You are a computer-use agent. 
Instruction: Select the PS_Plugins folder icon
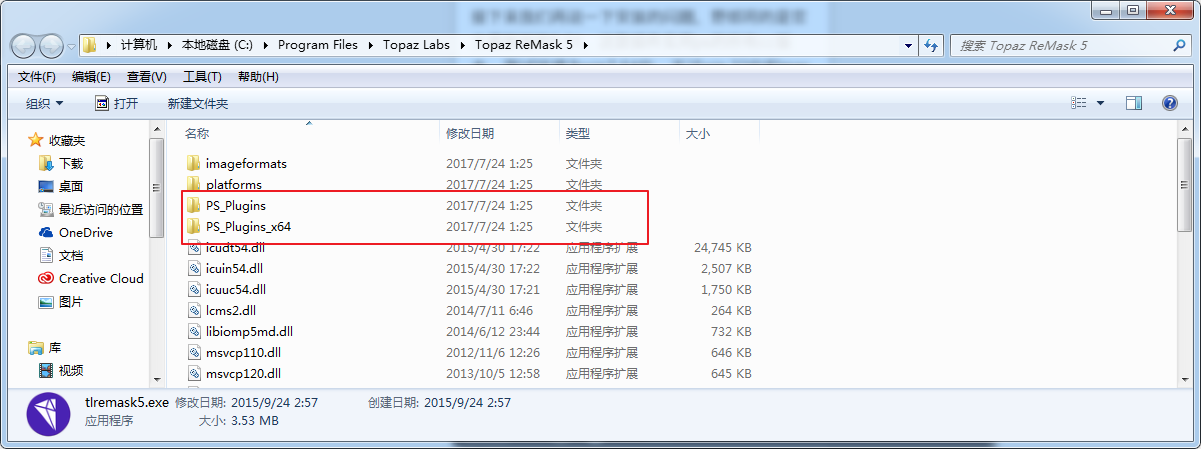[194, 205]
